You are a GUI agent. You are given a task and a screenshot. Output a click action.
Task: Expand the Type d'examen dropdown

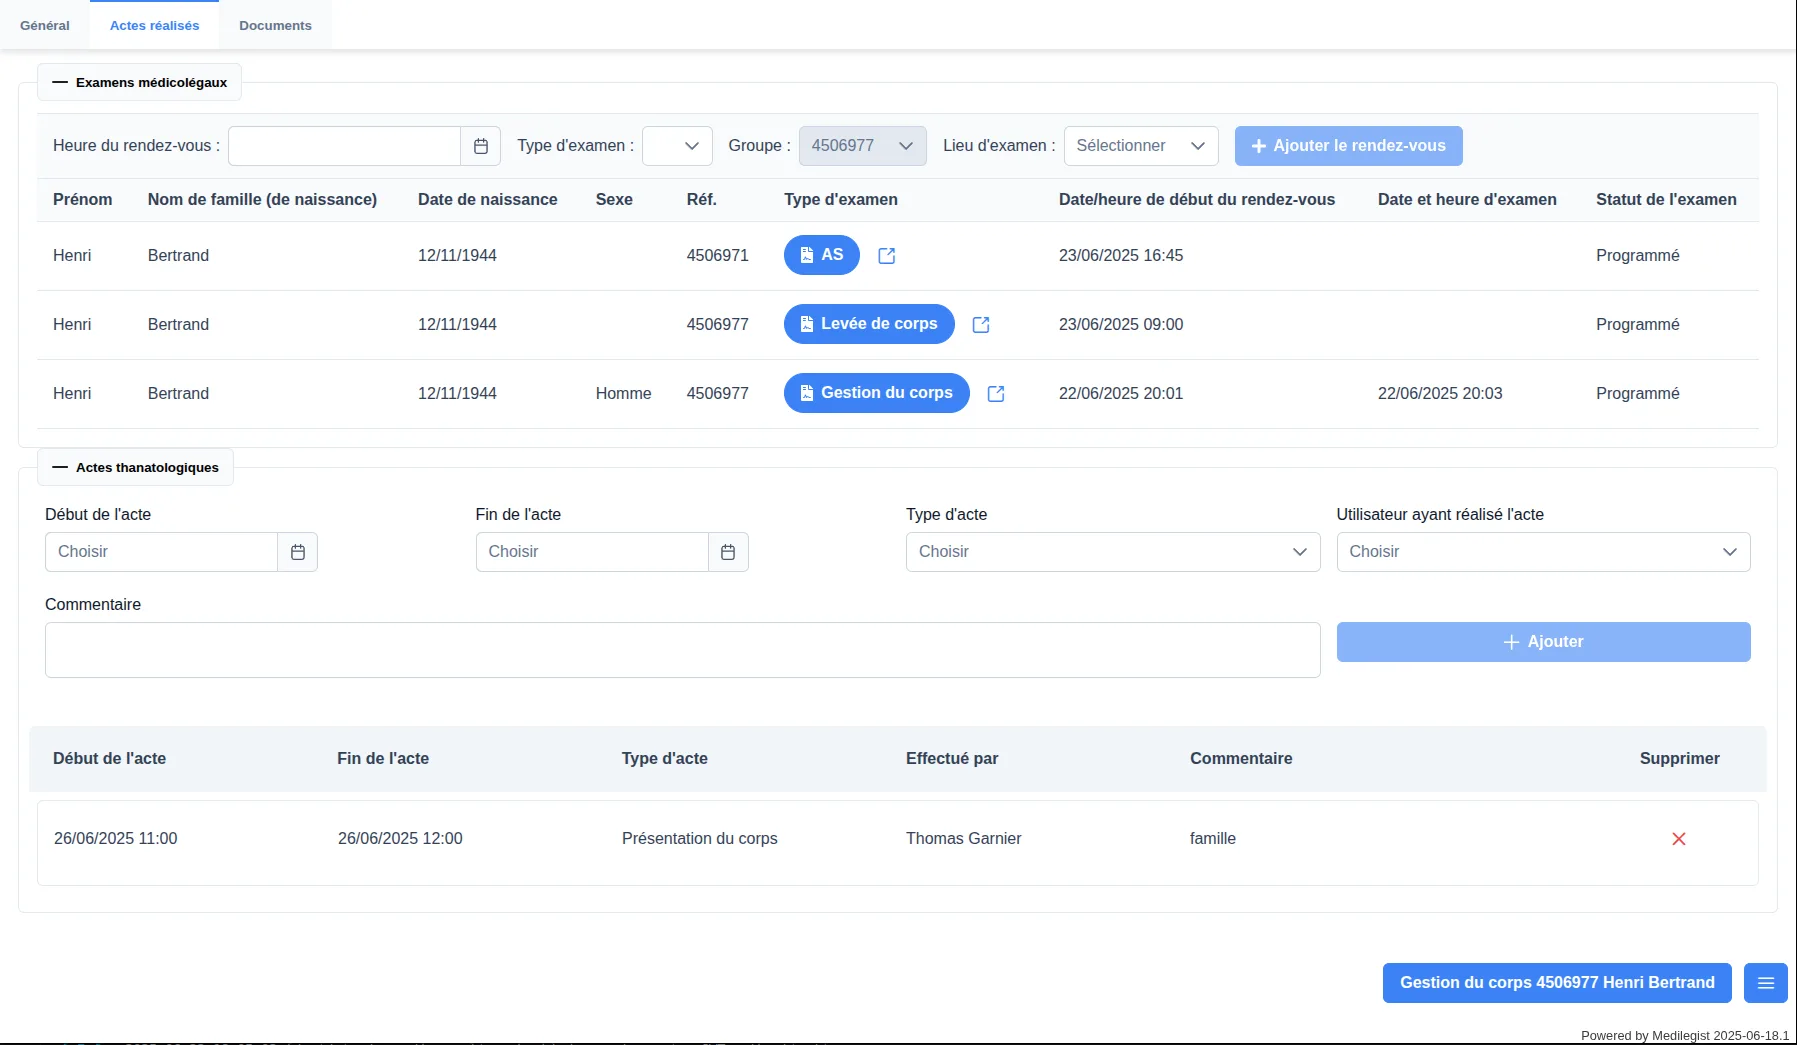(677, 146)
